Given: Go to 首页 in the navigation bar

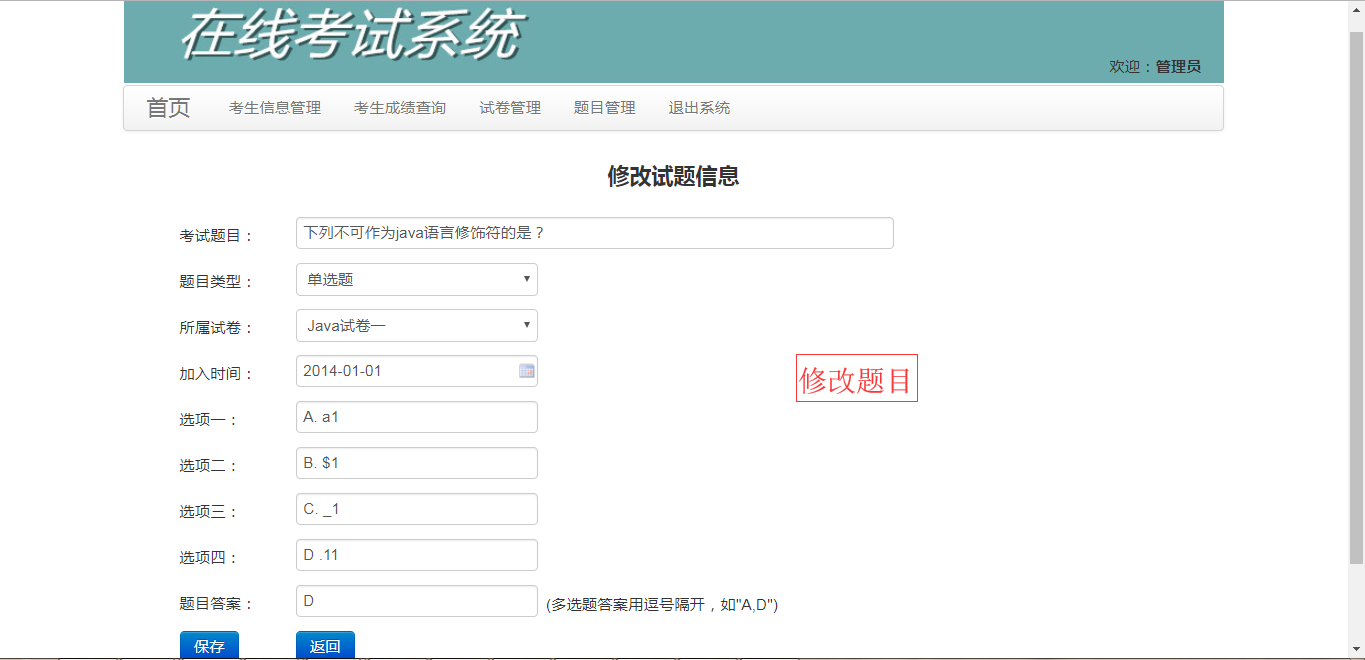Looking at the screenshot, I should coord(168,108).
